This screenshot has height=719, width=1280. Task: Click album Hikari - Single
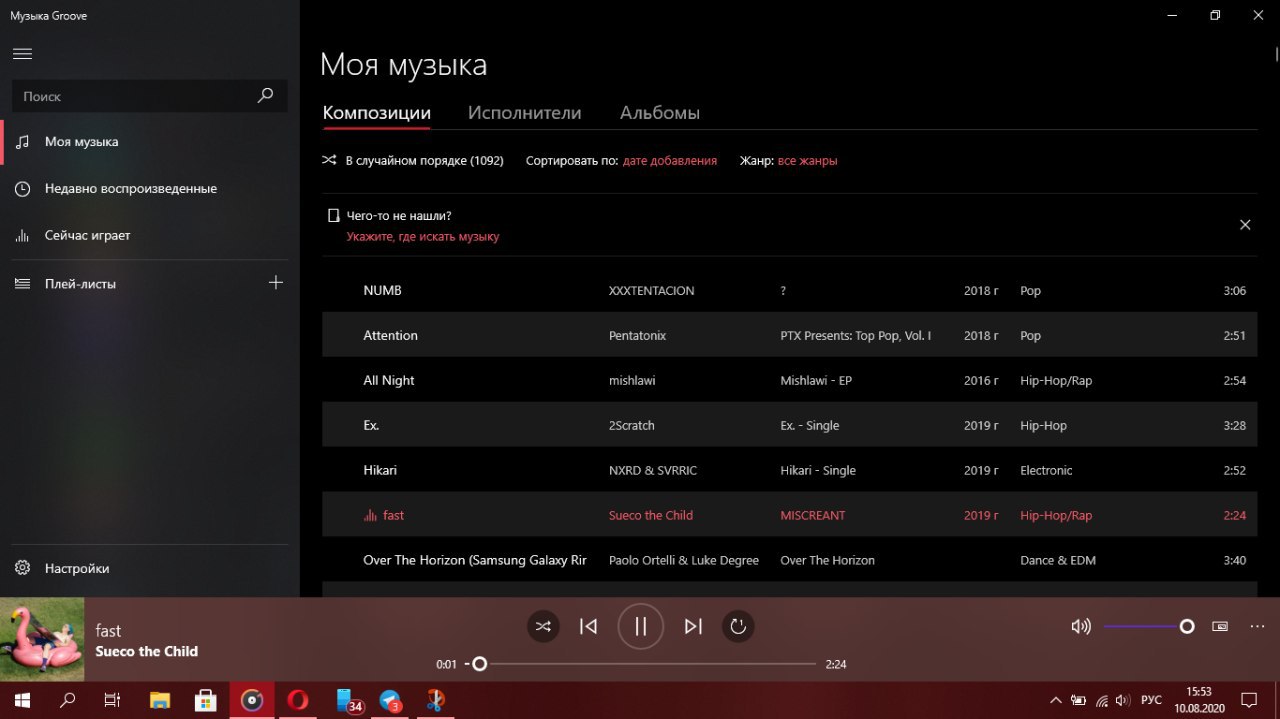point(818,470)
